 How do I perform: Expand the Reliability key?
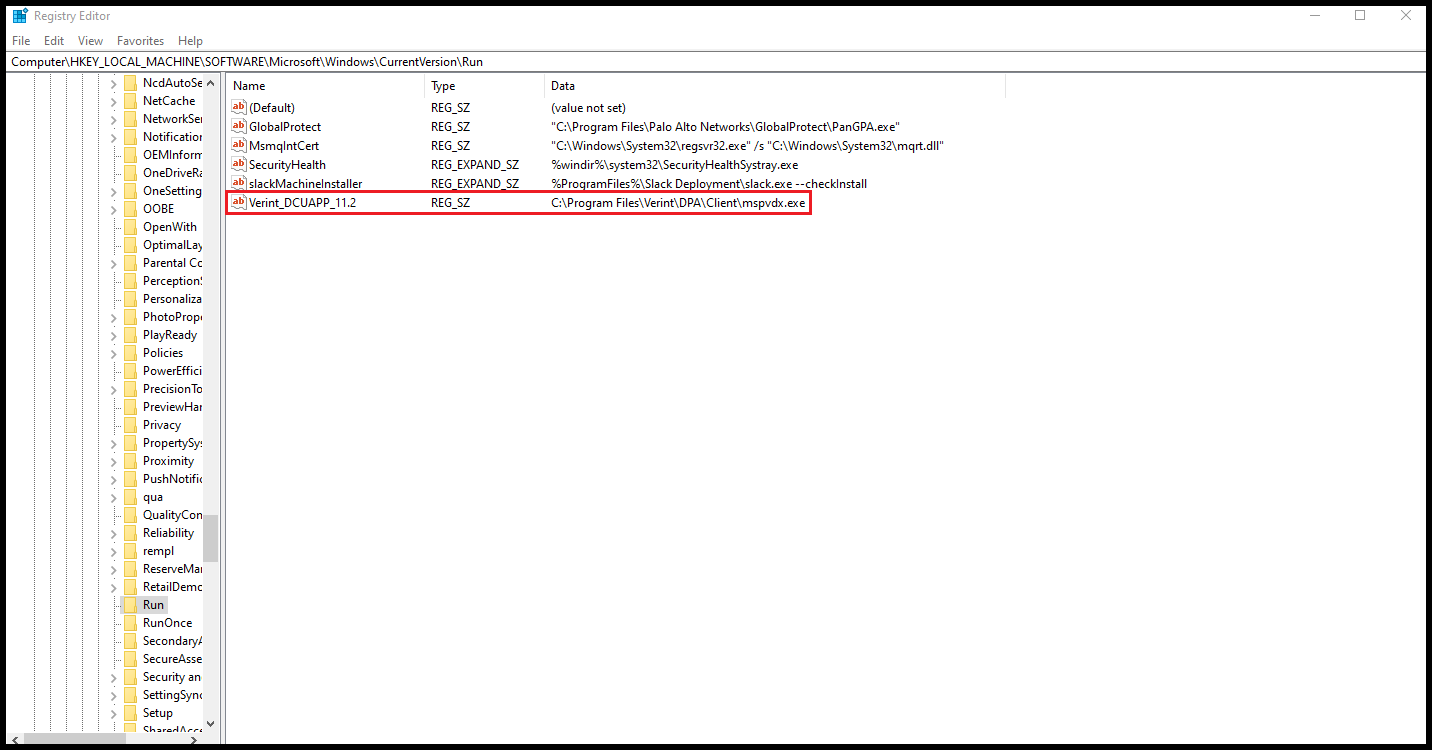[x=114, y=533]
